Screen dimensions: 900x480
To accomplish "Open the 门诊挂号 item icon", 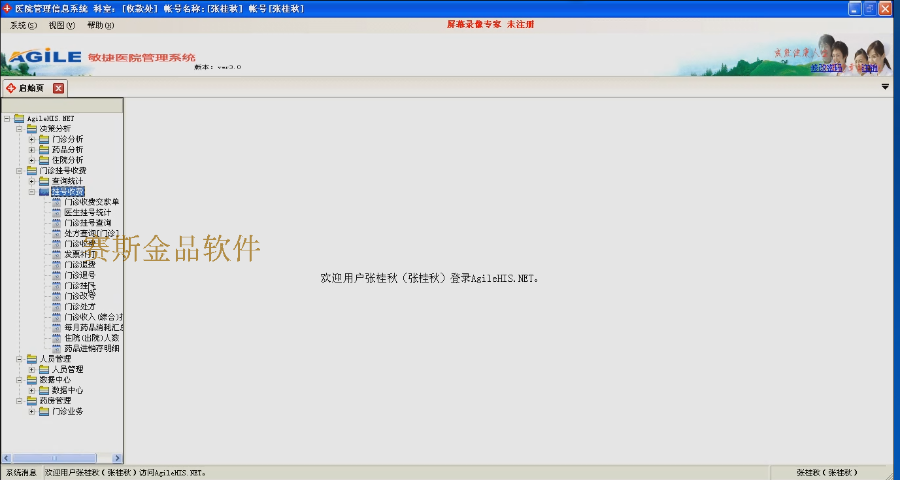I will pos(56,285).
